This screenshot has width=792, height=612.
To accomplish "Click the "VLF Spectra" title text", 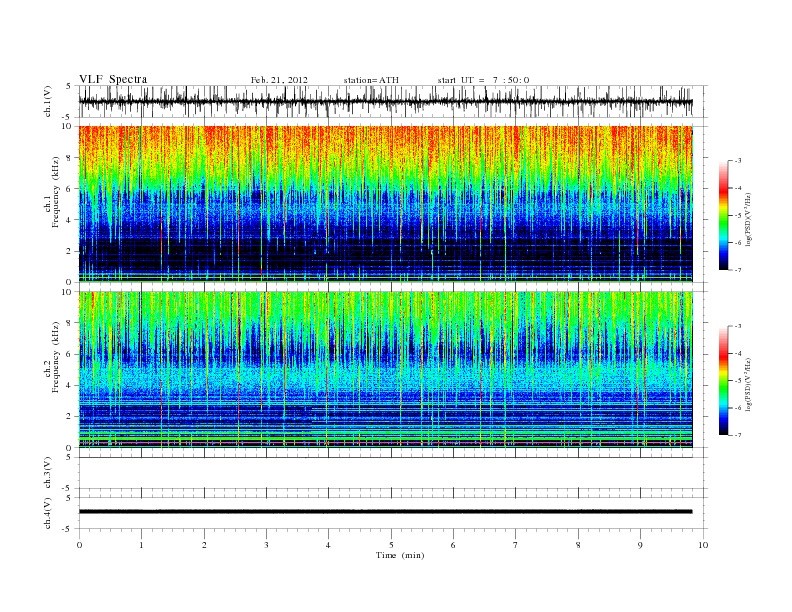I will click(x=113, y=79).
